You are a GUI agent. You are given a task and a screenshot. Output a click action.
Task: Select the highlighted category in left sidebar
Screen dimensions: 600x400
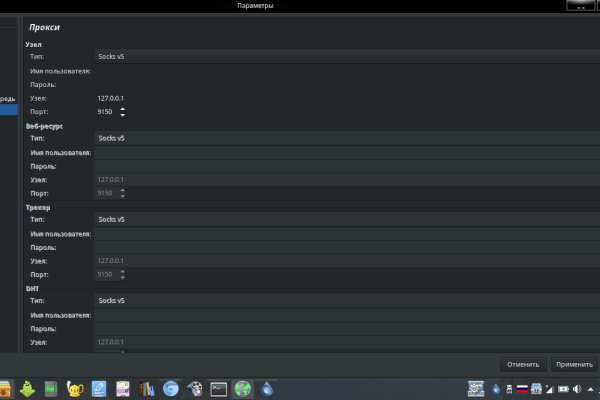click(x=8, y=111)
